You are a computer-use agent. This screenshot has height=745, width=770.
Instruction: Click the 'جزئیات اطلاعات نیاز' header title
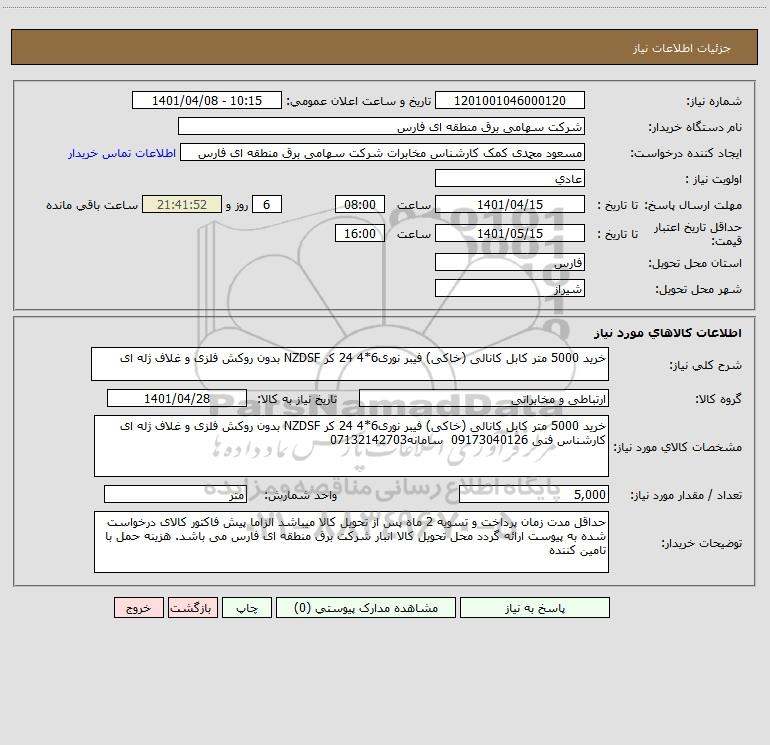coord(681,48)
